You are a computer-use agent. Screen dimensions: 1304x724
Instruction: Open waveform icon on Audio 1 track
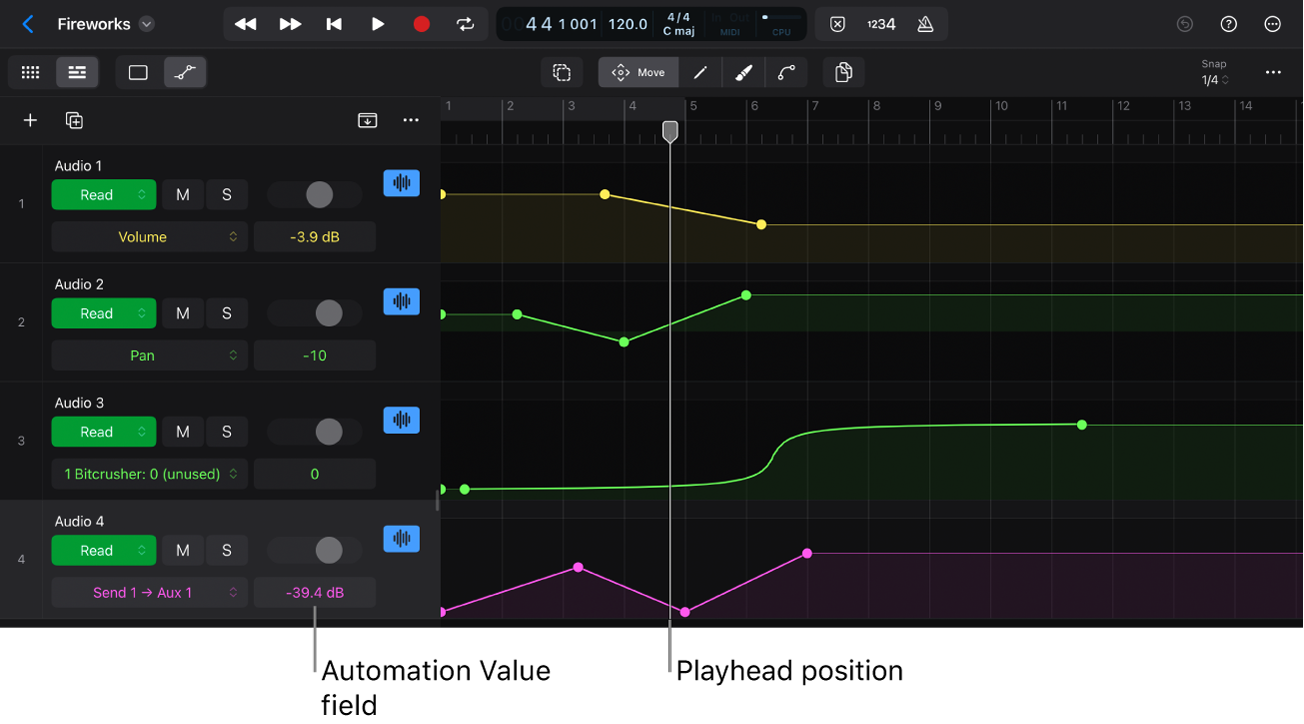coord(401,183)
